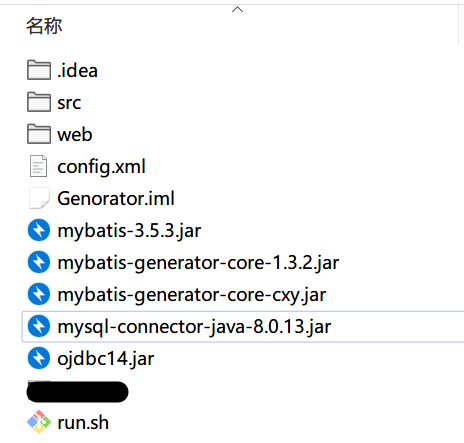Viewport: 464px width, 443px height.
Task: Select the mybatis-3.5.3.jar file name
Action: pos(129,231)
